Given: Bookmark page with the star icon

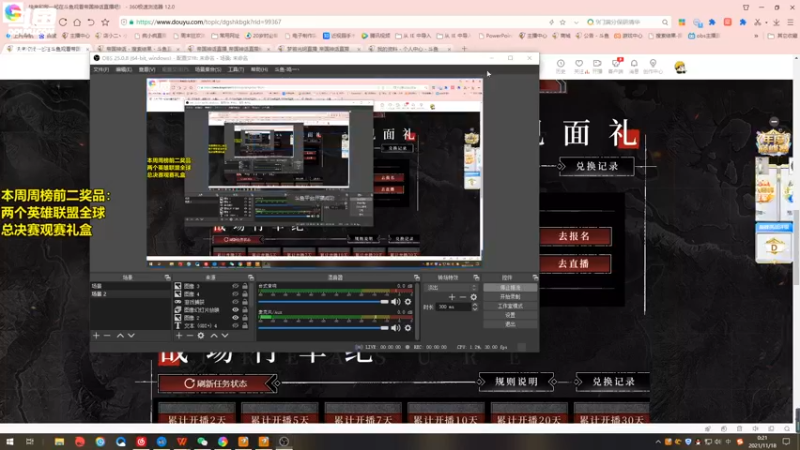Looking at the screenshot, I should pos(105,22).
